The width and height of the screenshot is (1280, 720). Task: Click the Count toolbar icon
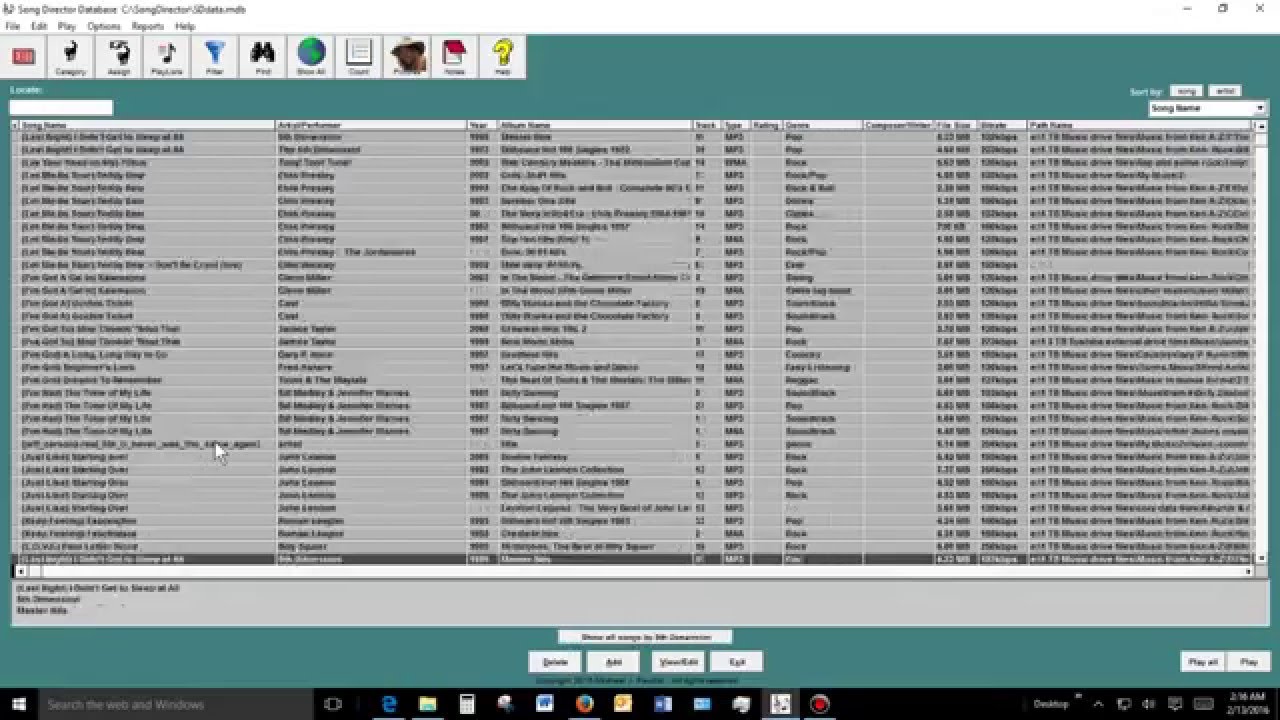(x=359, y=56)
